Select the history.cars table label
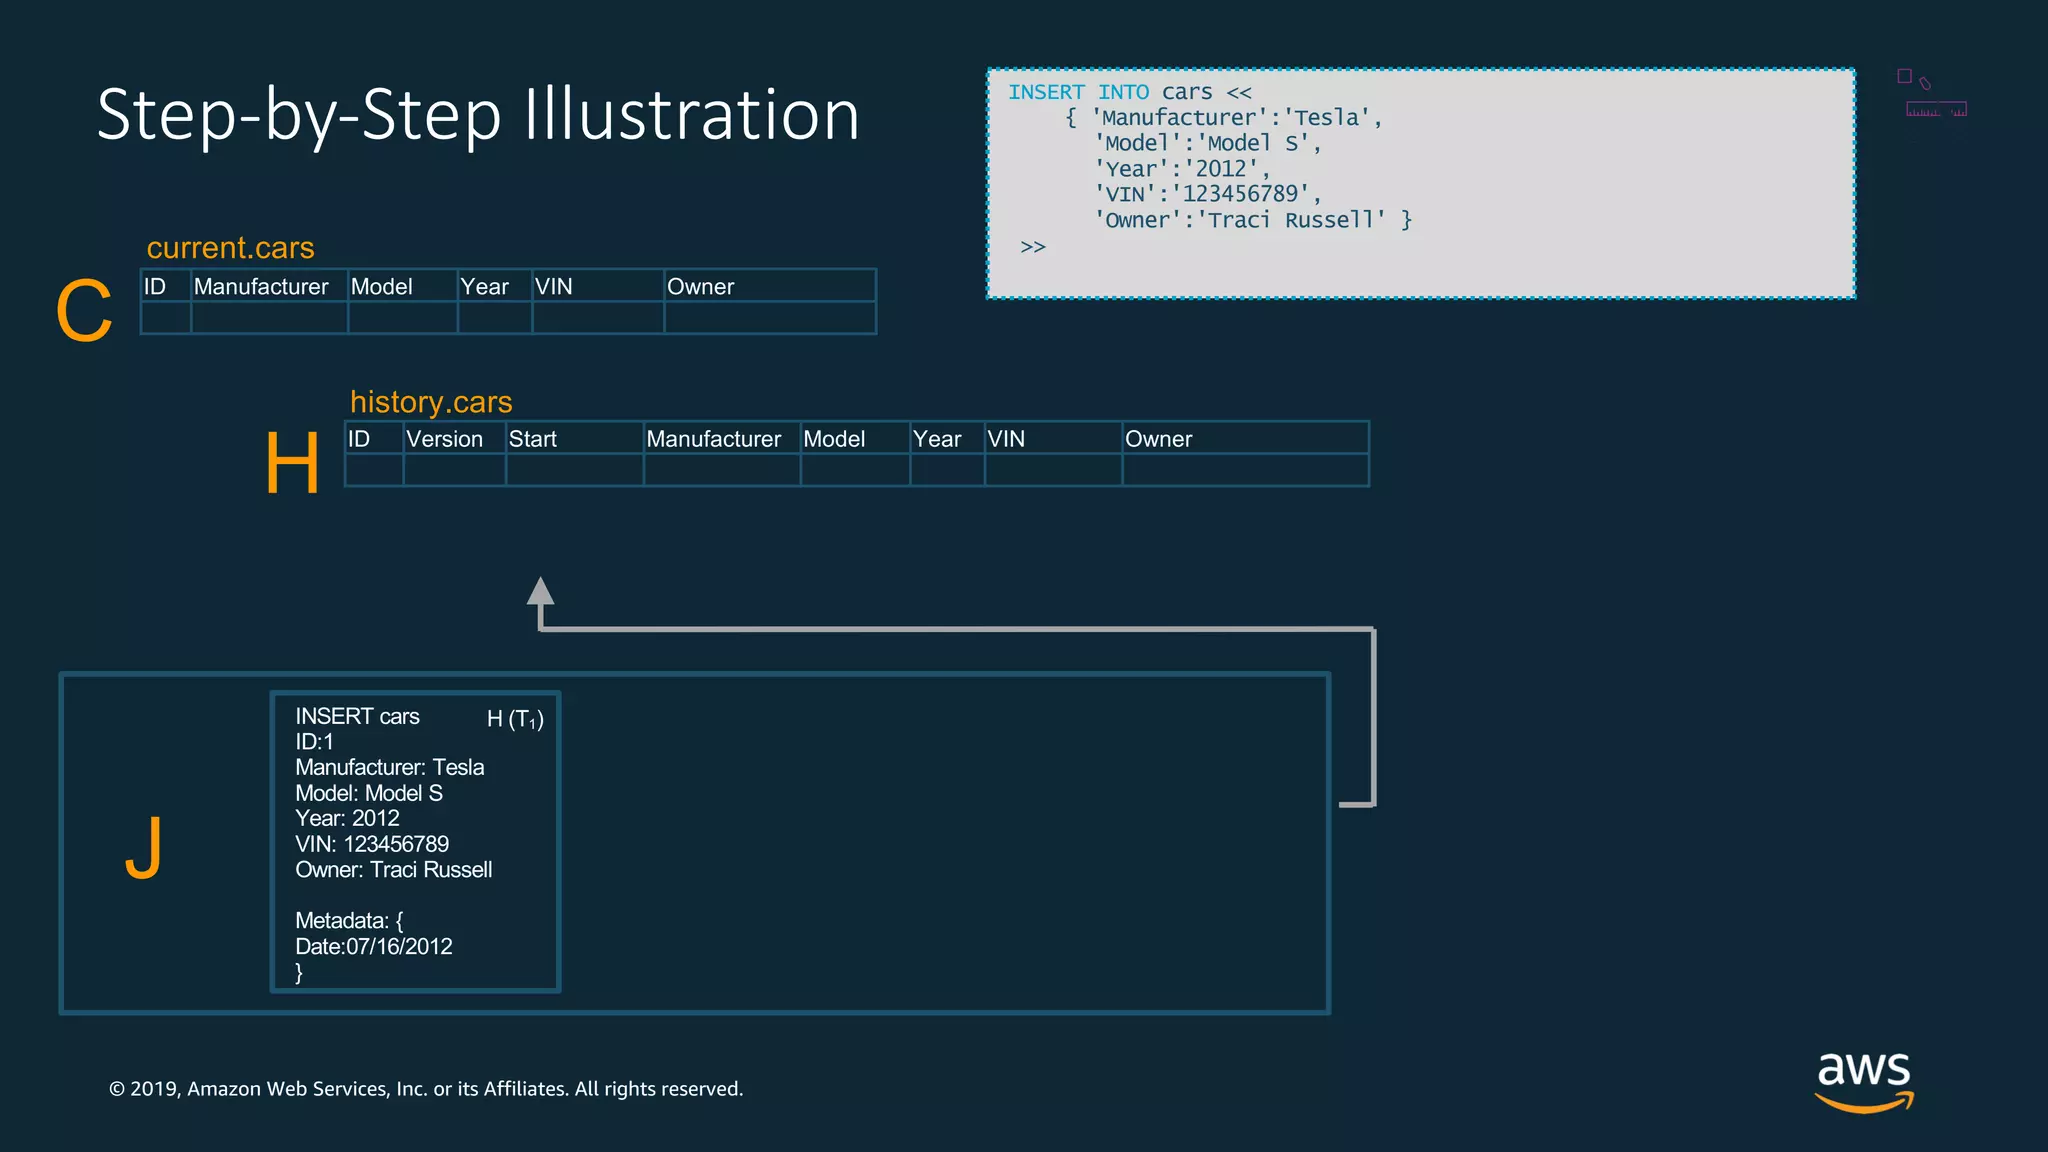 tap(431, 402)
